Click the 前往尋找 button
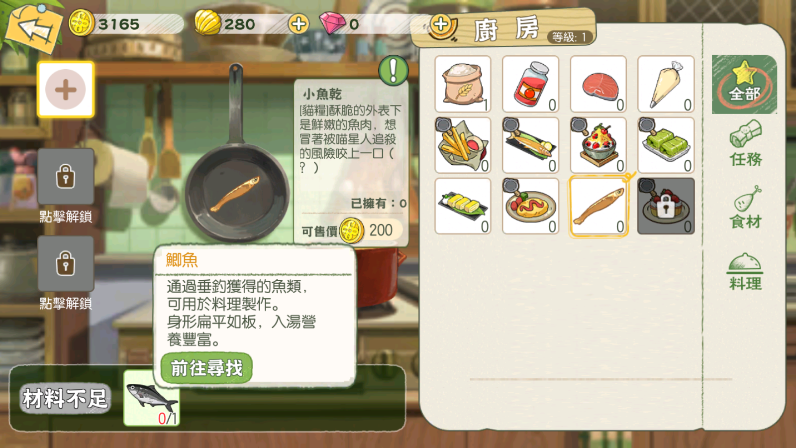 207,368
